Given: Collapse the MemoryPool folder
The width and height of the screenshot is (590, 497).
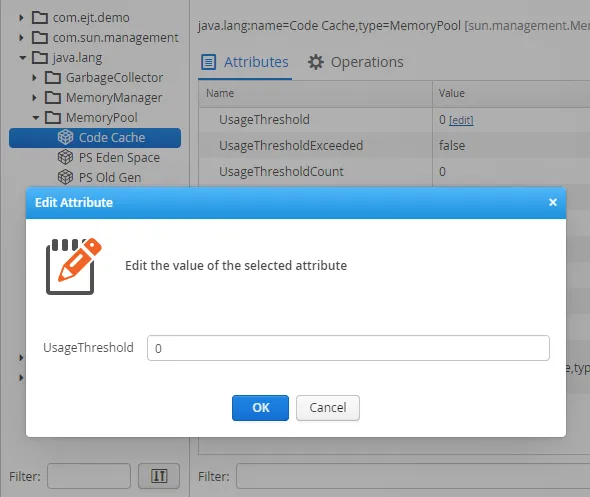Looking at the screenshot, I should [x=36, y=118].
